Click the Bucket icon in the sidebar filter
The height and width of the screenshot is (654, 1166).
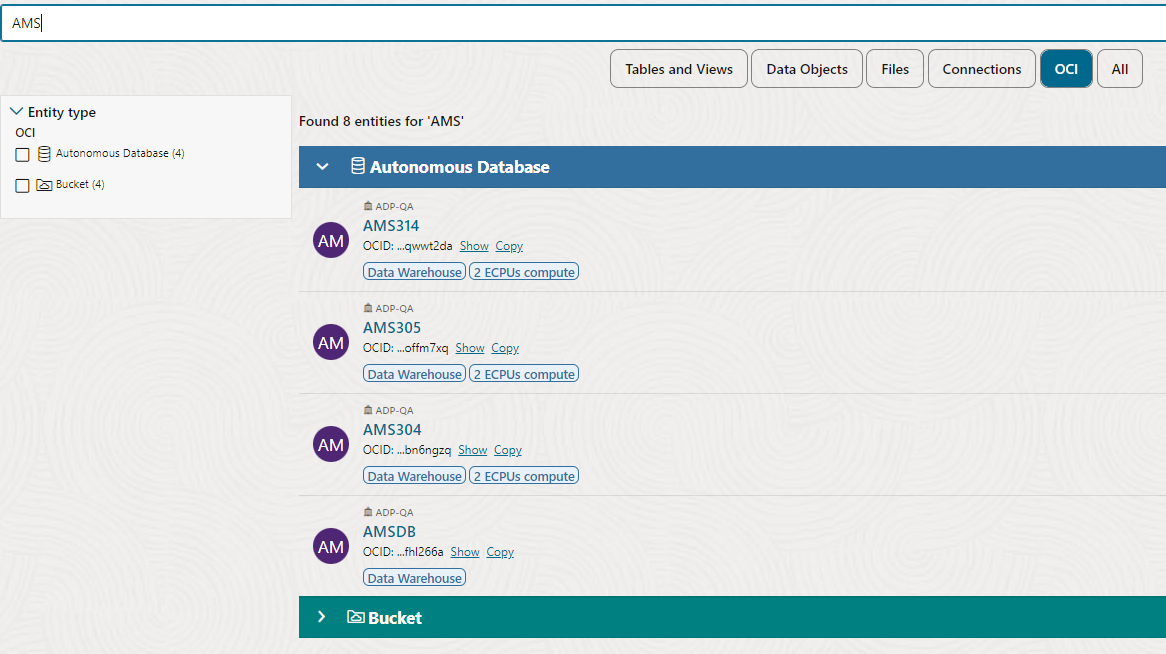(44, 184)
